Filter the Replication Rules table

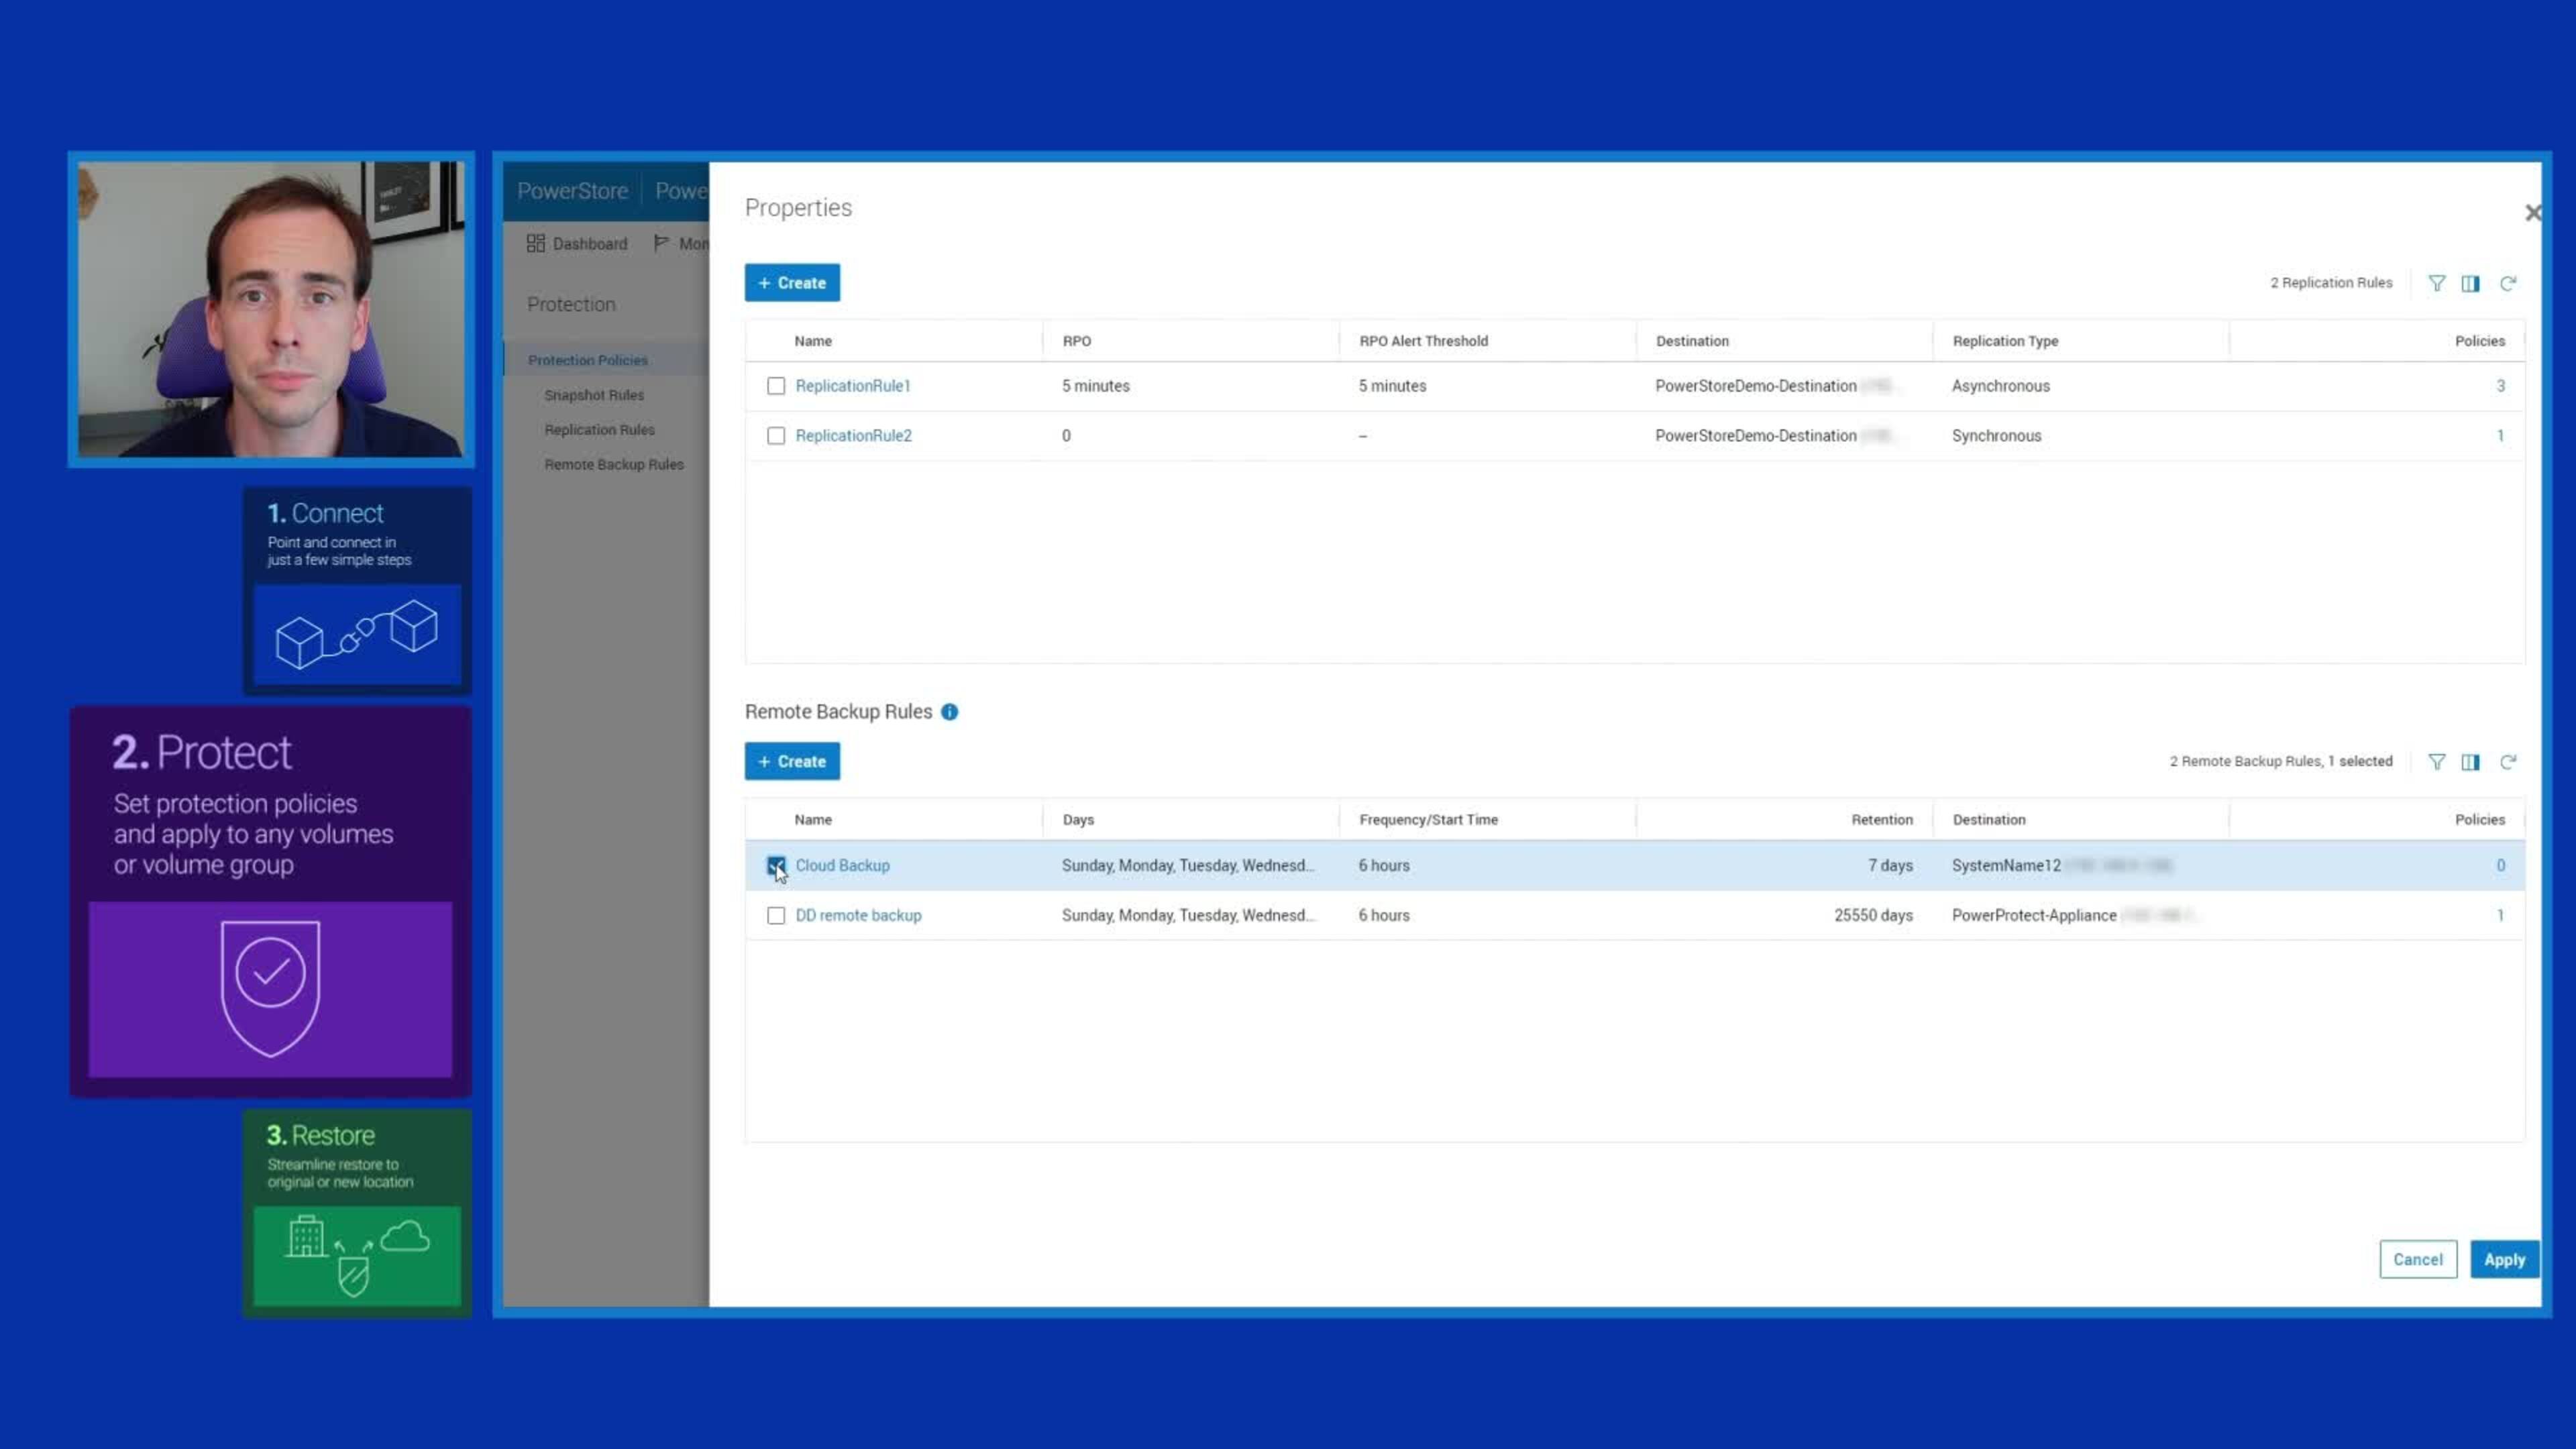pyautogui.click(x=2437, y=283)
